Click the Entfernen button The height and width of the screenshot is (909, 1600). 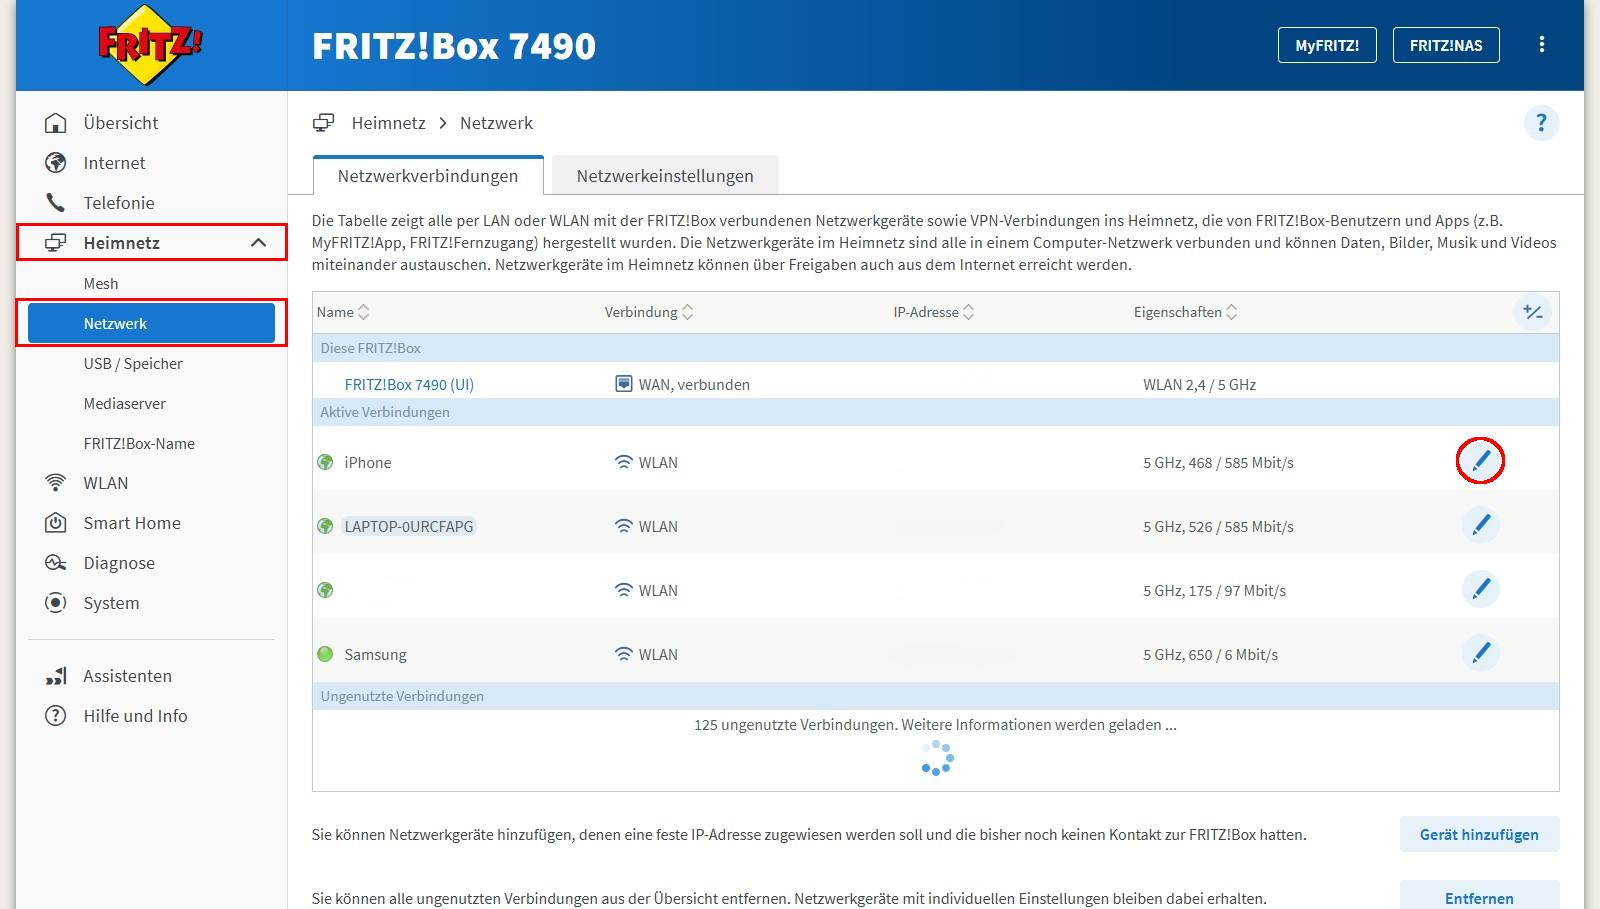click(x=1479, y=895)
